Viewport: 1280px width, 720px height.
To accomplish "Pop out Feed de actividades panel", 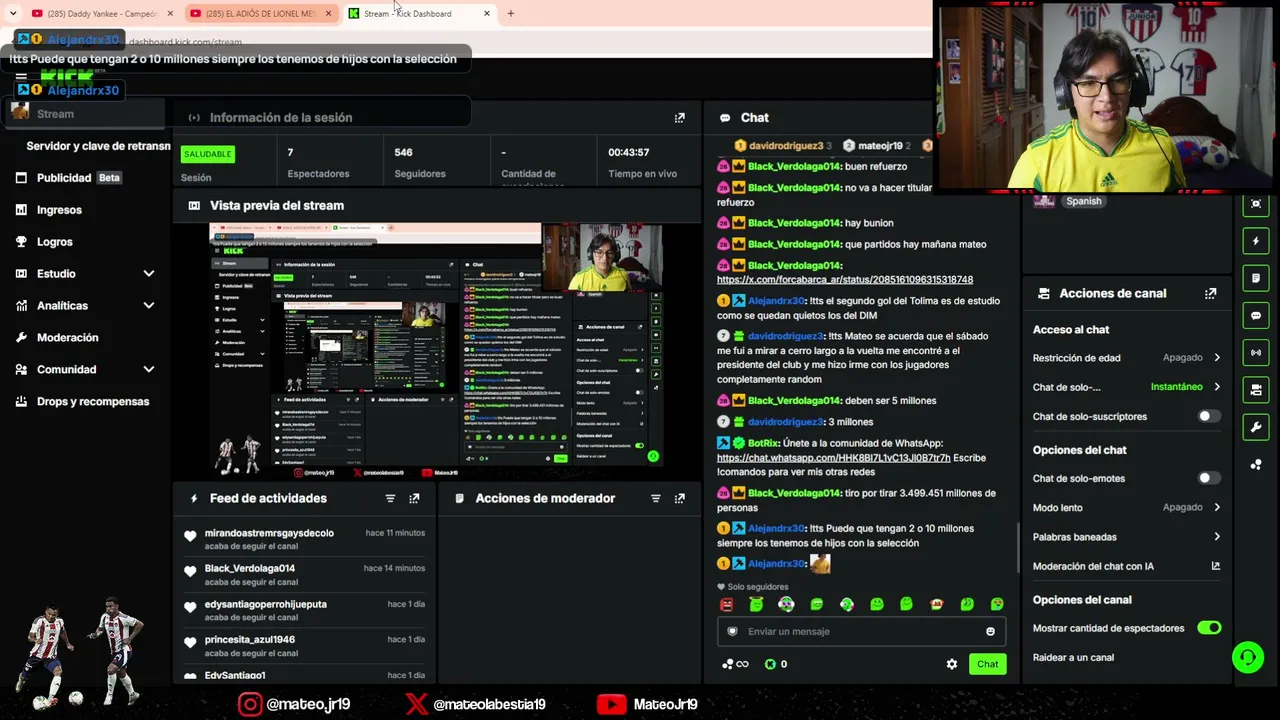I will tap(414, 498).
